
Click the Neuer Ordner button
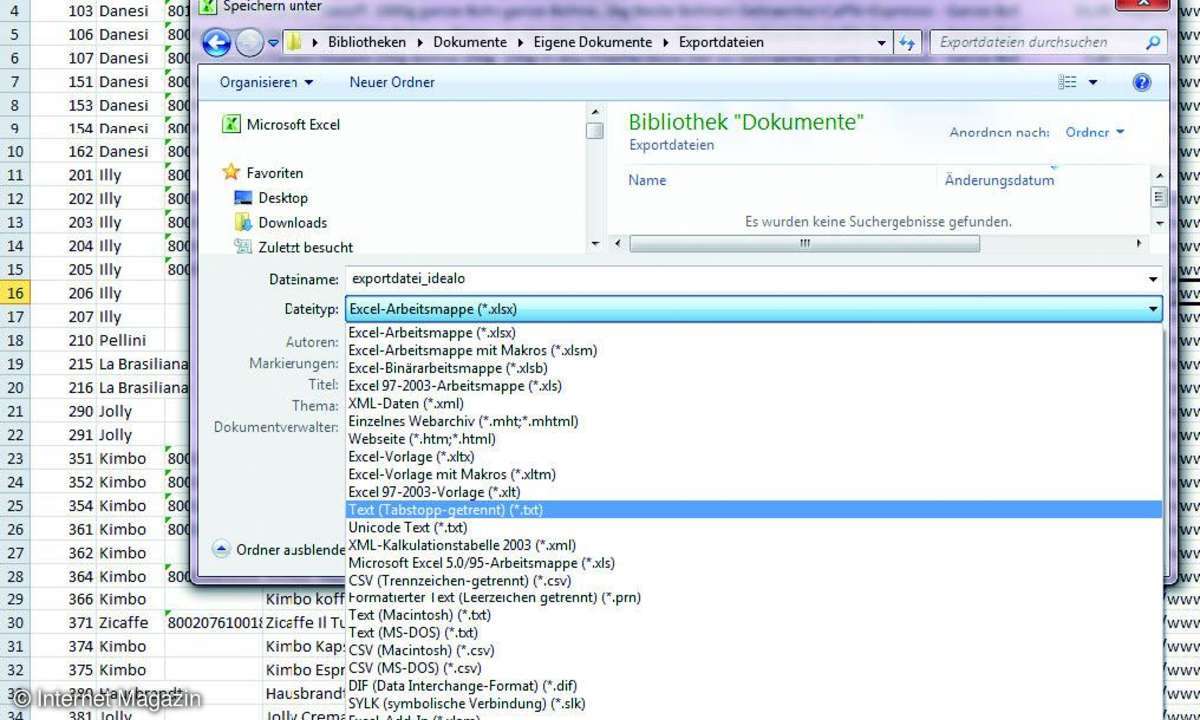[x=392, y=82]
